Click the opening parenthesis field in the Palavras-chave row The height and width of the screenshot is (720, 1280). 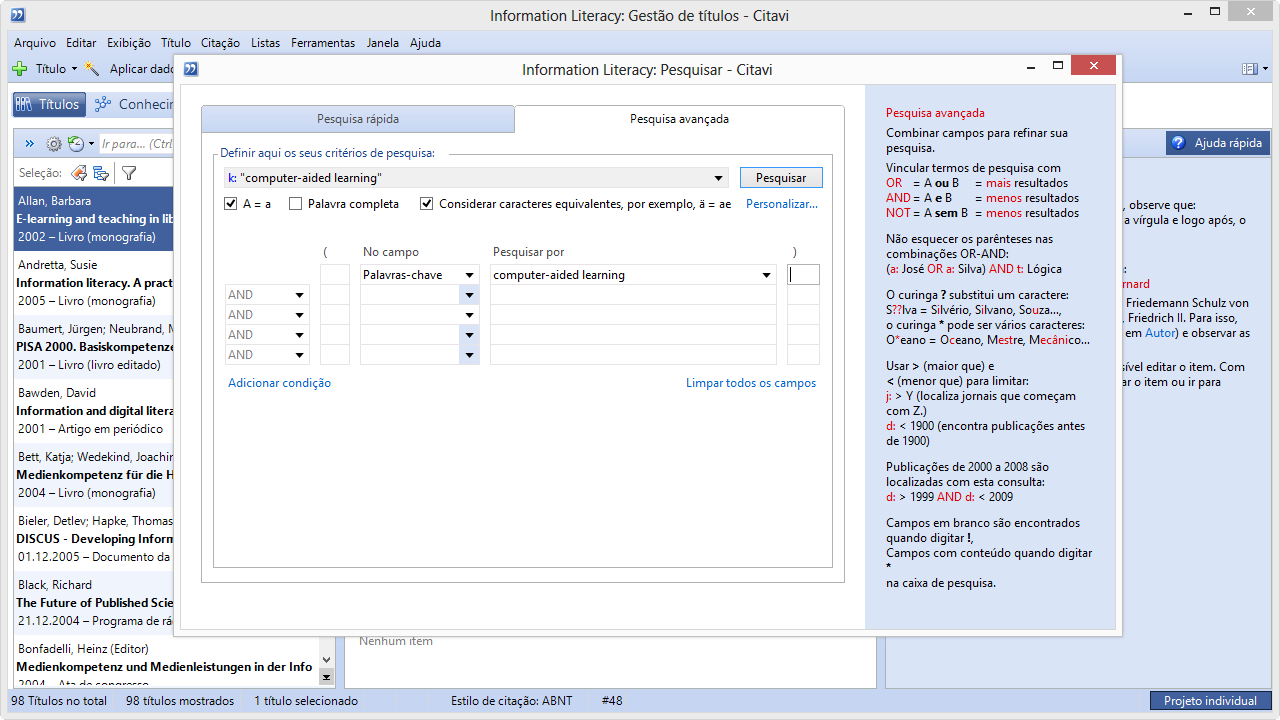click(x=335, y=275)
